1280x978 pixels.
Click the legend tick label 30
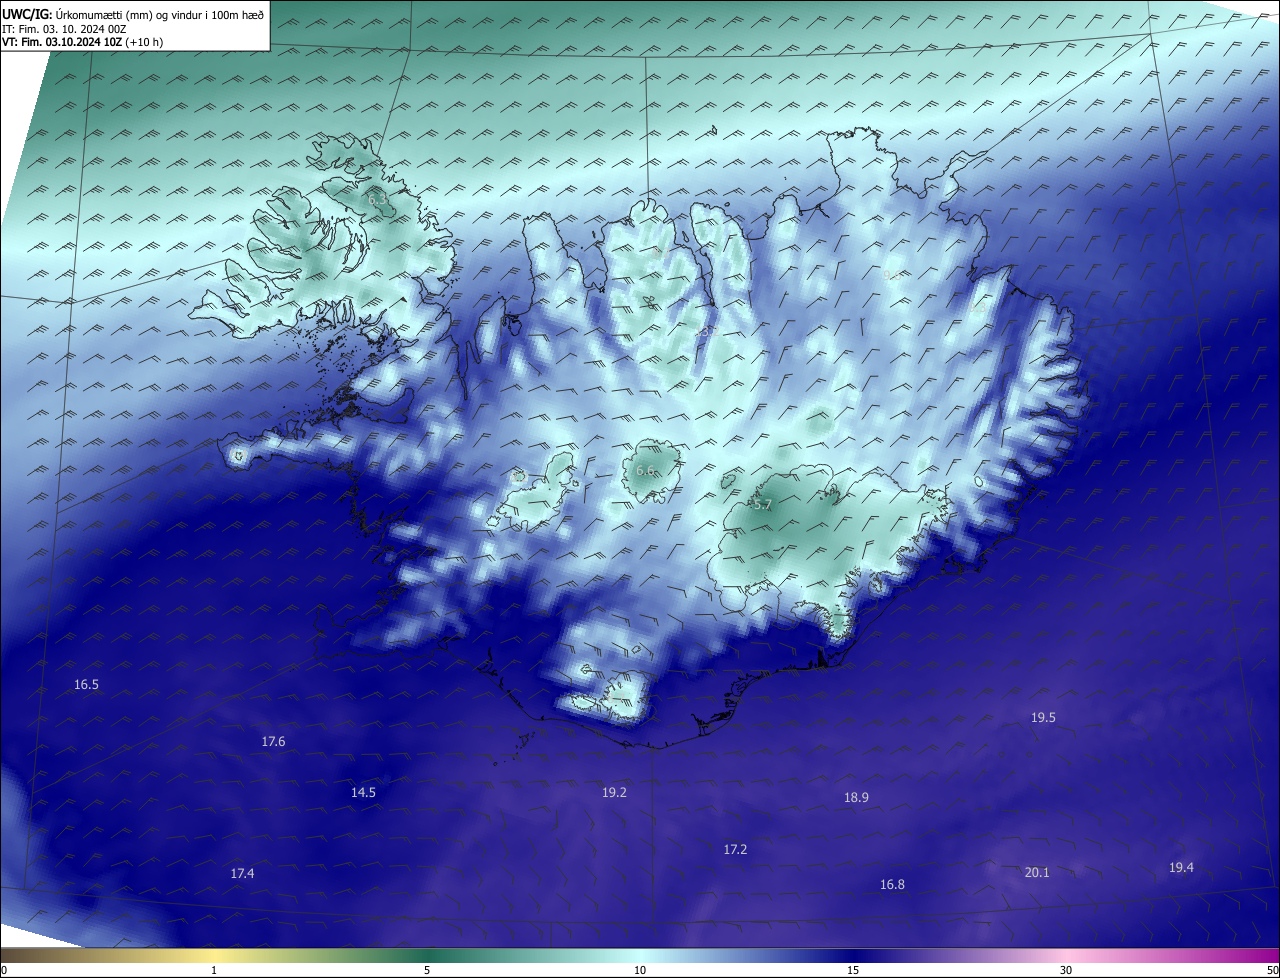[x=1066, y=970]
